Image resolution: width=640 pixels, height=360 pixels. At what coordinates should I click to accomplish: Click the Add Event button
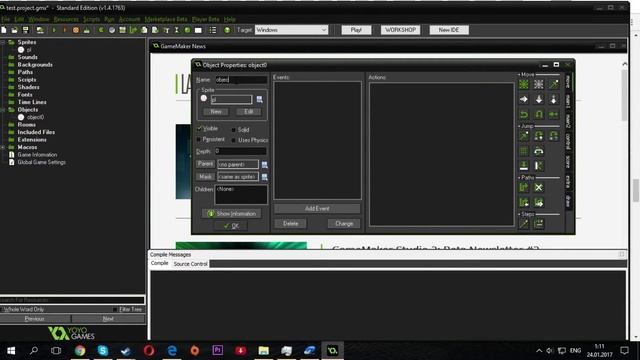317,209
